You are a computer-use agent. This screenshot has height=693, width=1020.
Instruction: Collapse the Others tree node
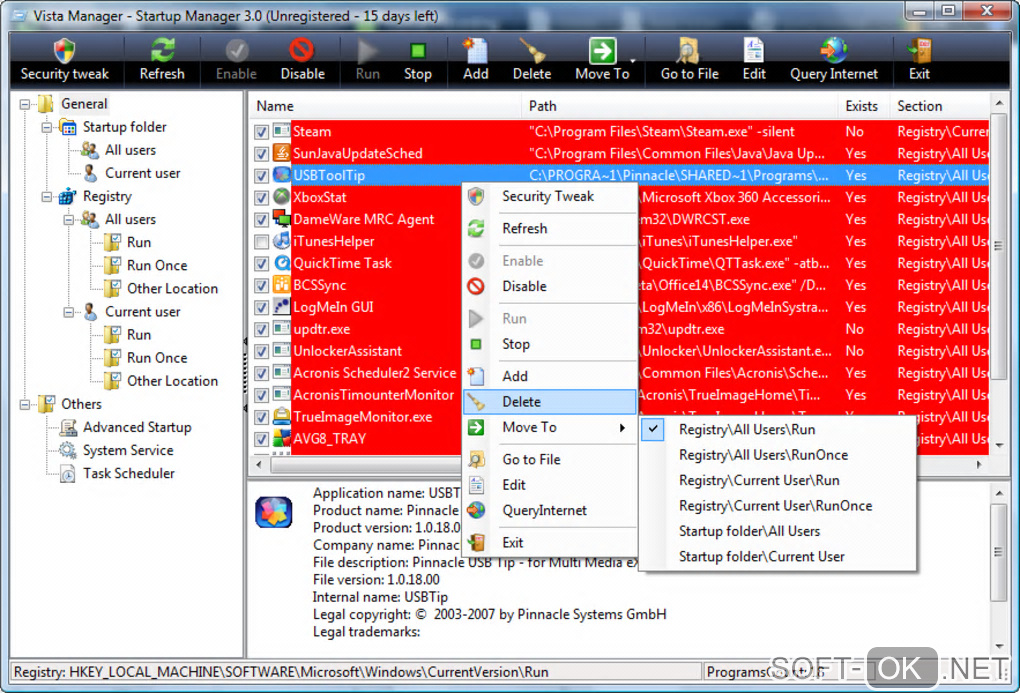[x=25, y=405]
